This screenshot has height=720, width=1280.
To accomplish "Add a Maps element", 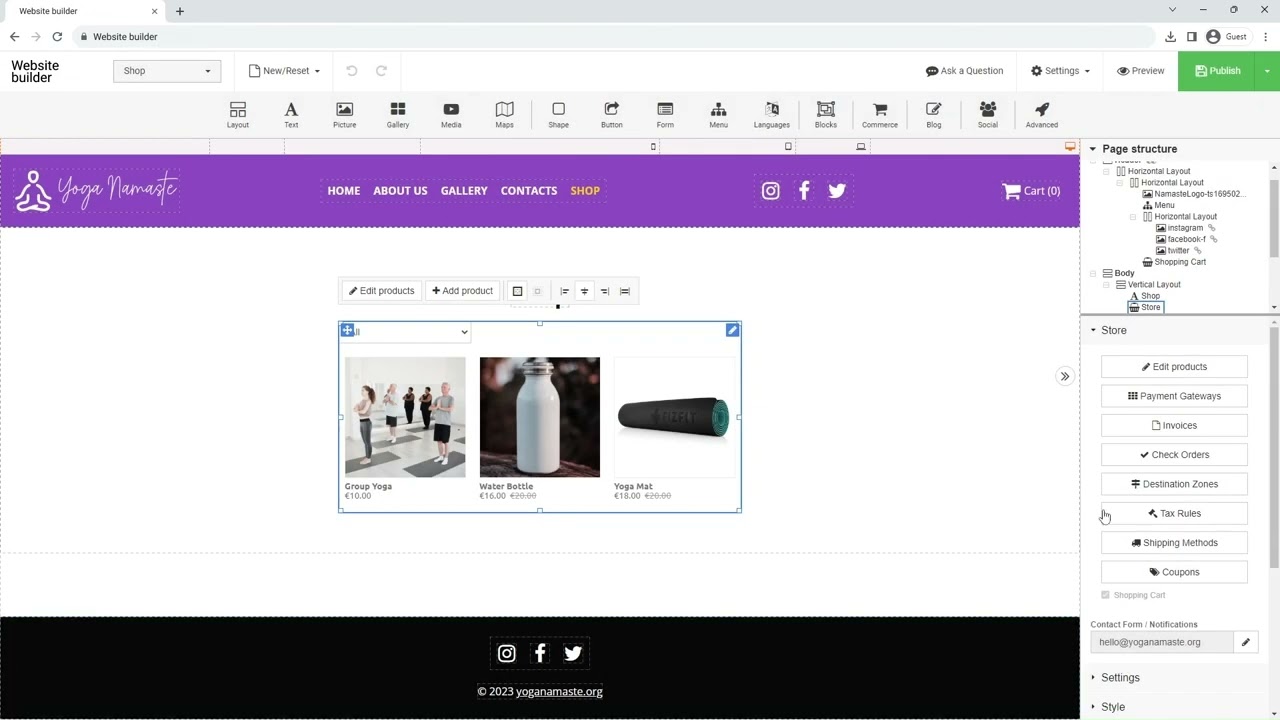I will pos(505,115).
